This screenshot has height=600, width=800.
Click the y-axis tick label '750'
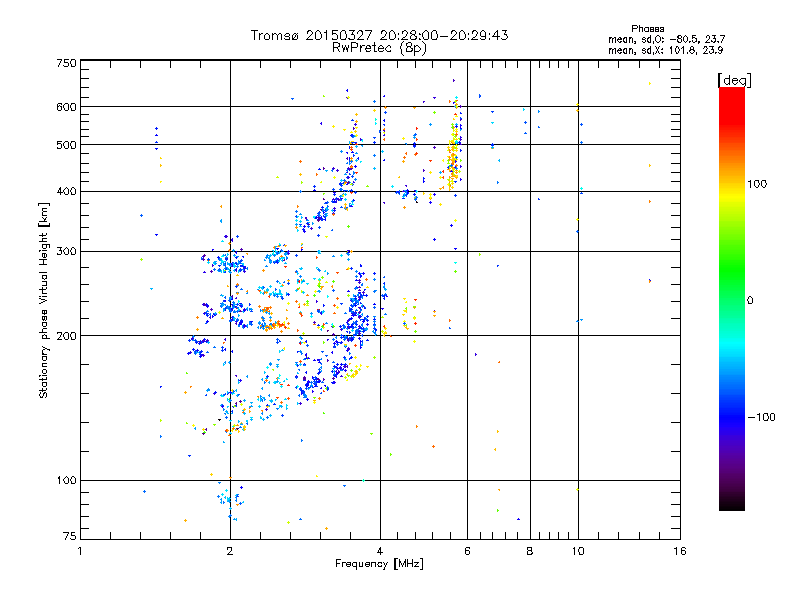tap(66, 63)
